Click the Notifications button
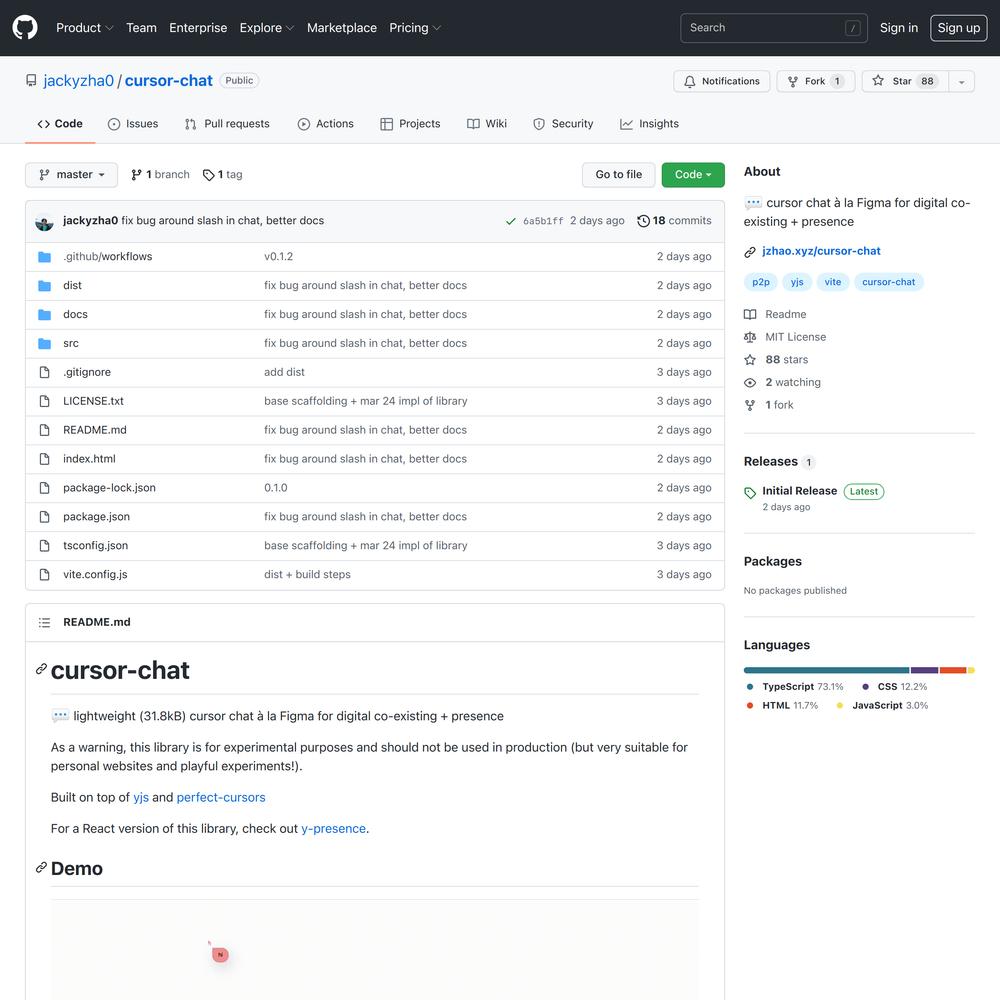Screen dimensions: 1000x1000 (721, 81)
